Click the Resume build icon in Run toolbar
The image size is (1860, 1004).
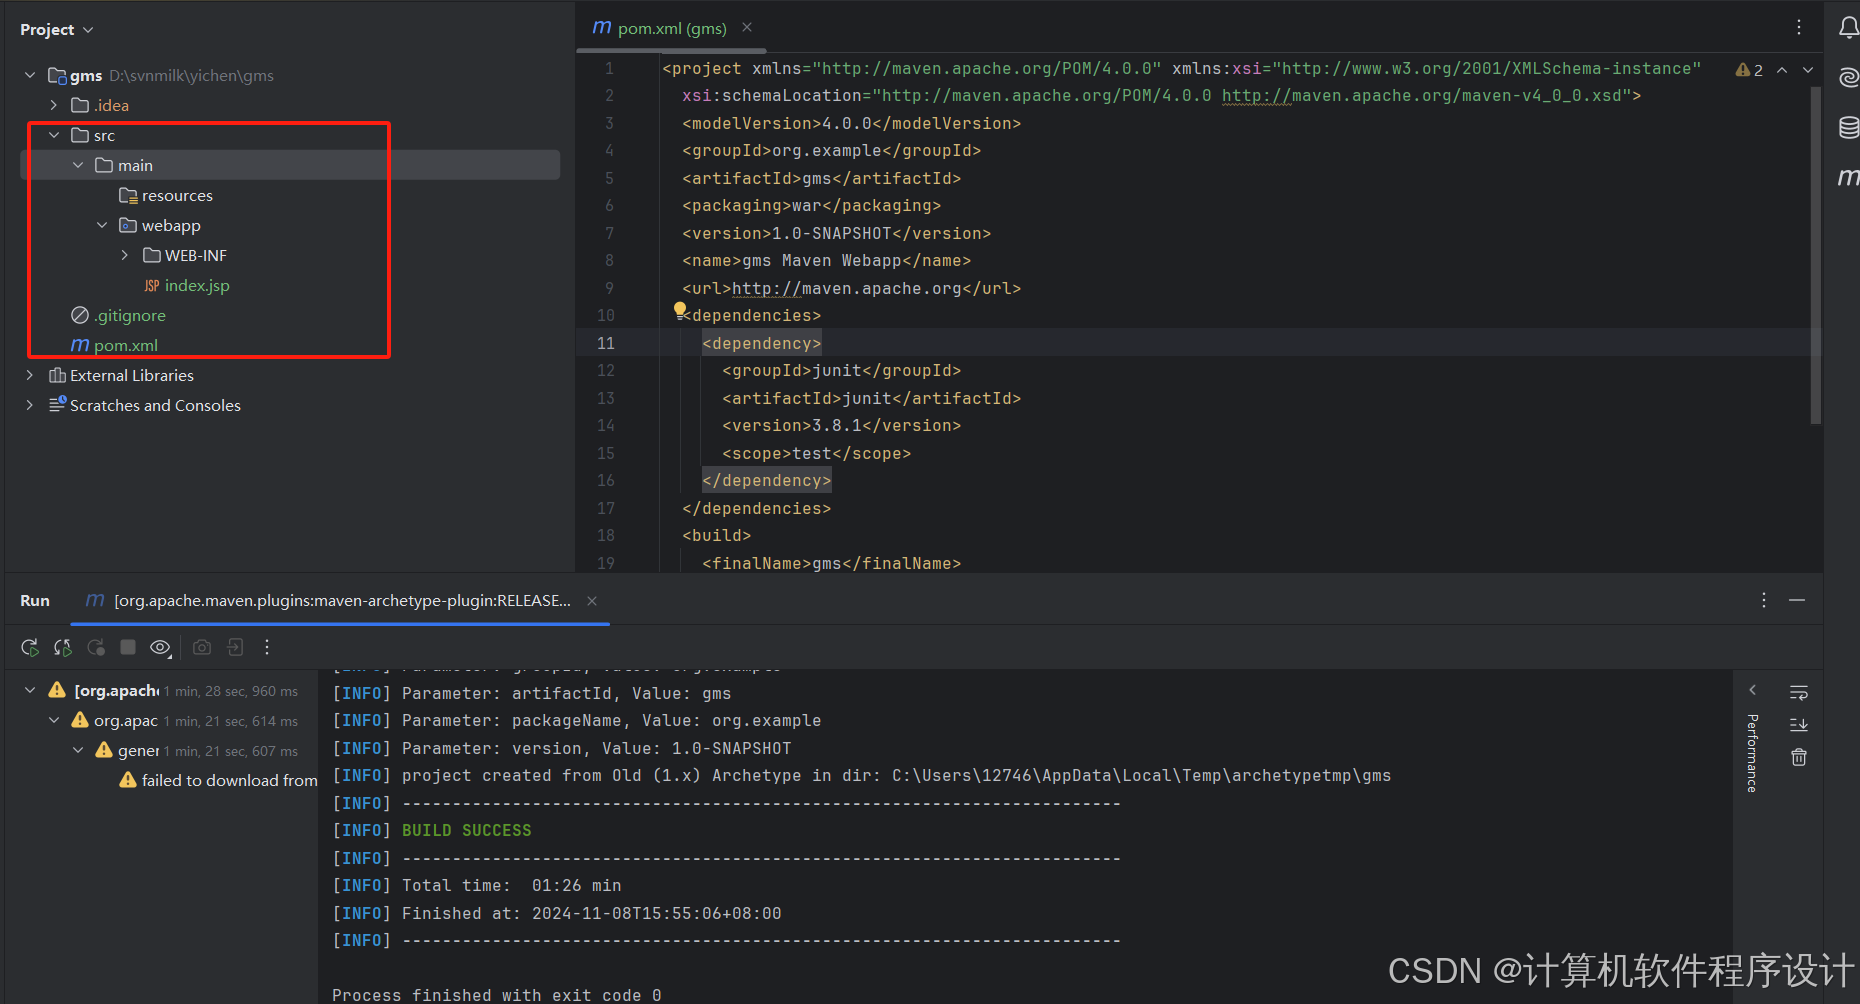point(96,648)
